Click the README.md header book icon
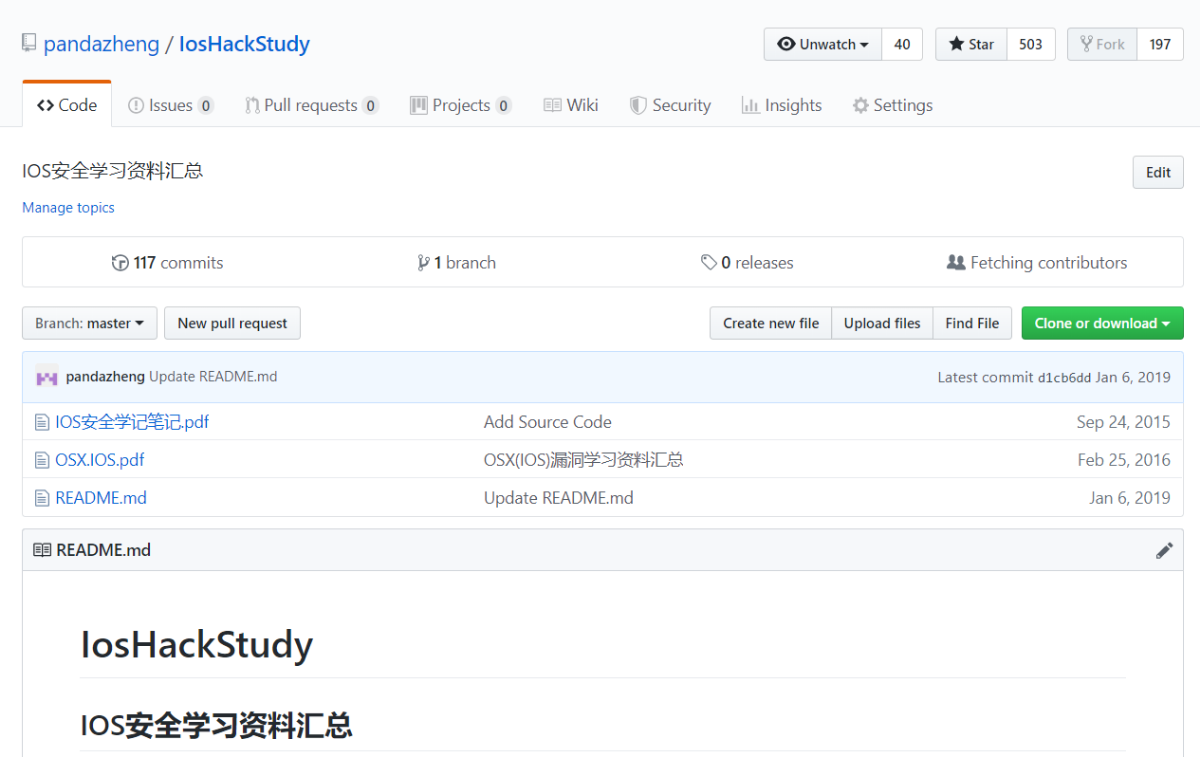The image size is (1200, 757). click(x=42, y=550)
